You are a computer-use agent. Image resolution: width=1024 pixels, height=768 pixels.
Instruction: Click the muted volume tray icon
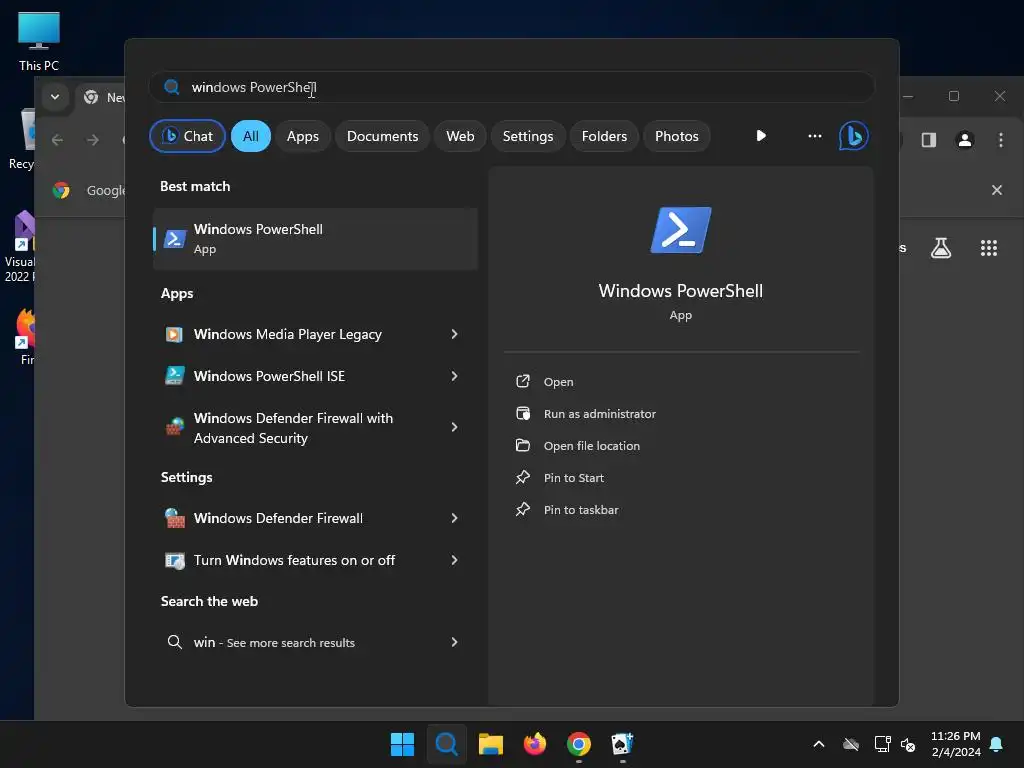[908, 744]
